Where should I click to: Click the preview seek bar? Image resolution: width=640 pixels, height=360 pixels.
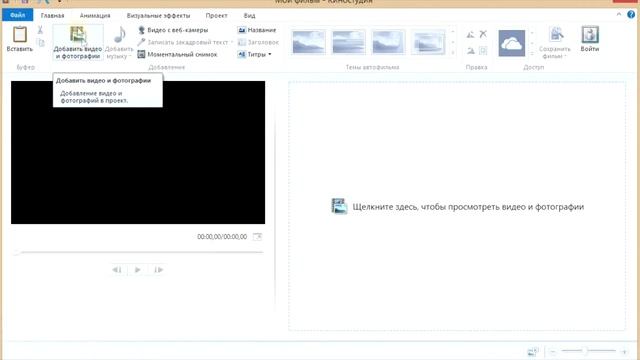[x=139, y=252]
